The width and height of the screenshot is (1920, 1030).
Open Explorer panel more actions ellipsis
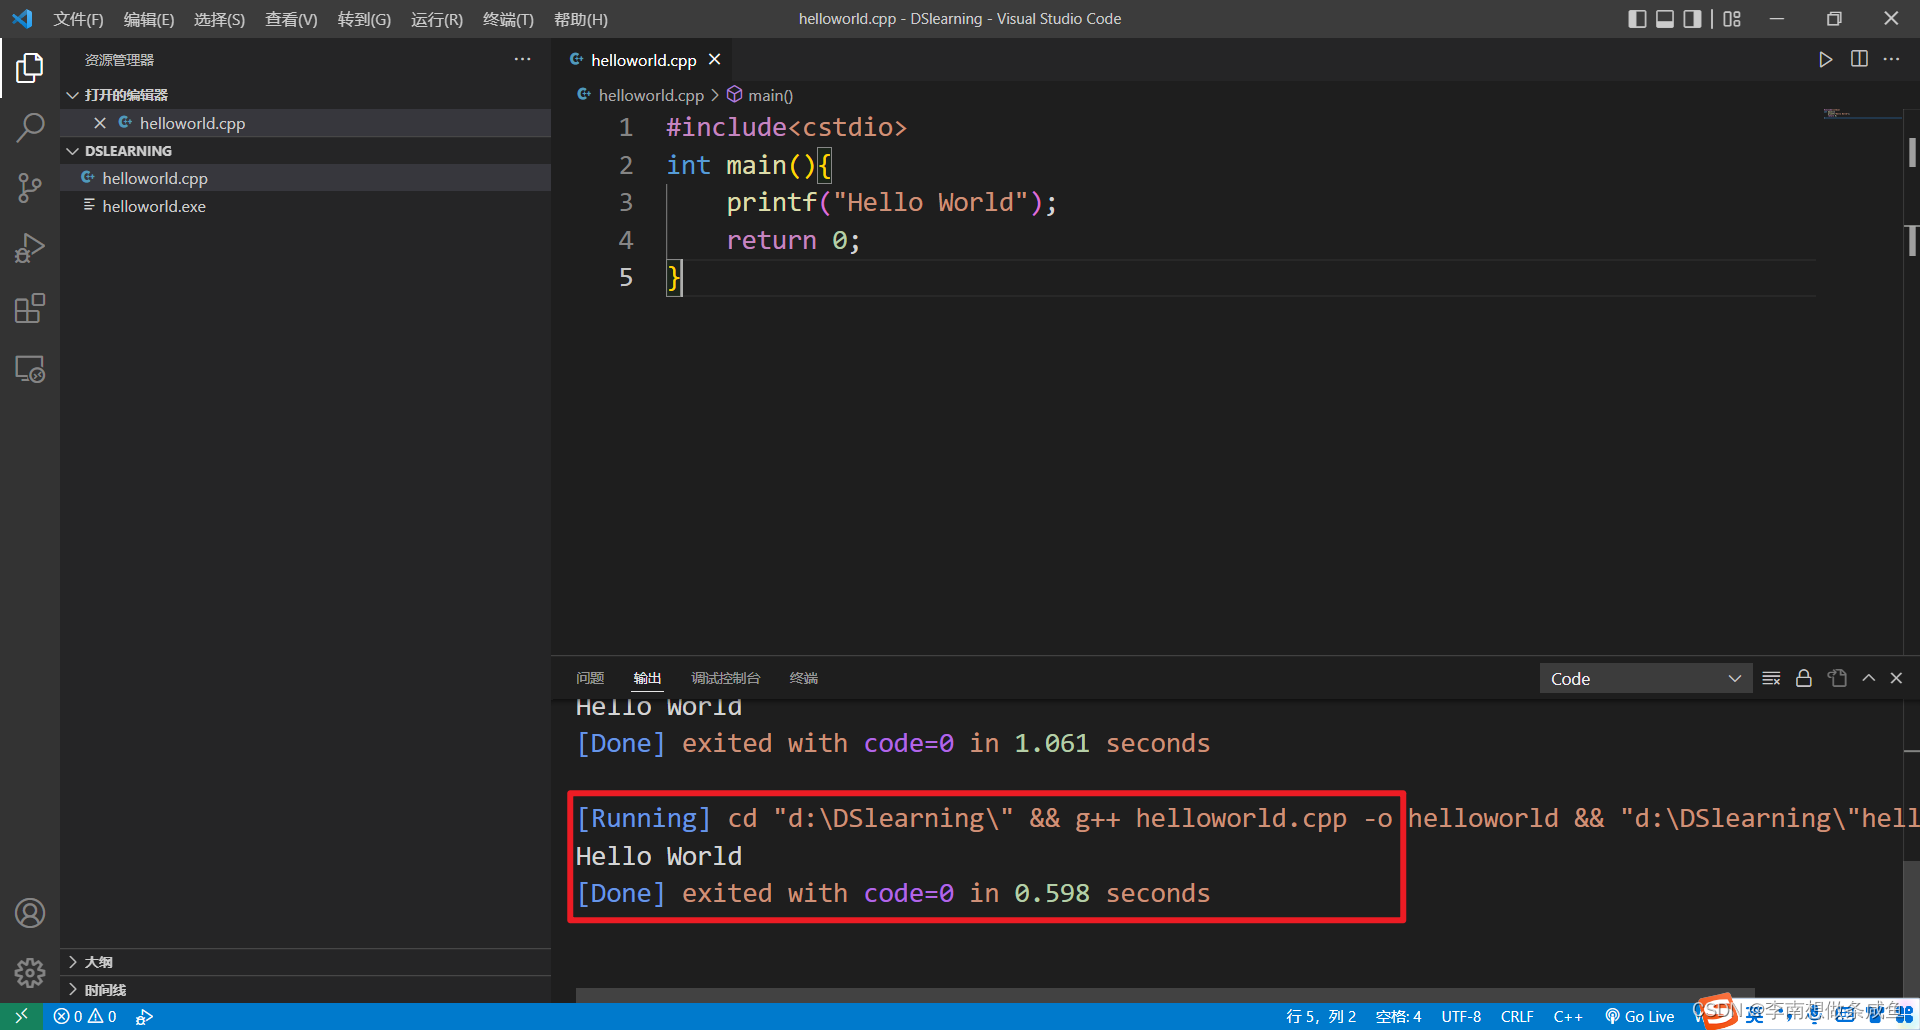tap(522, 60)
